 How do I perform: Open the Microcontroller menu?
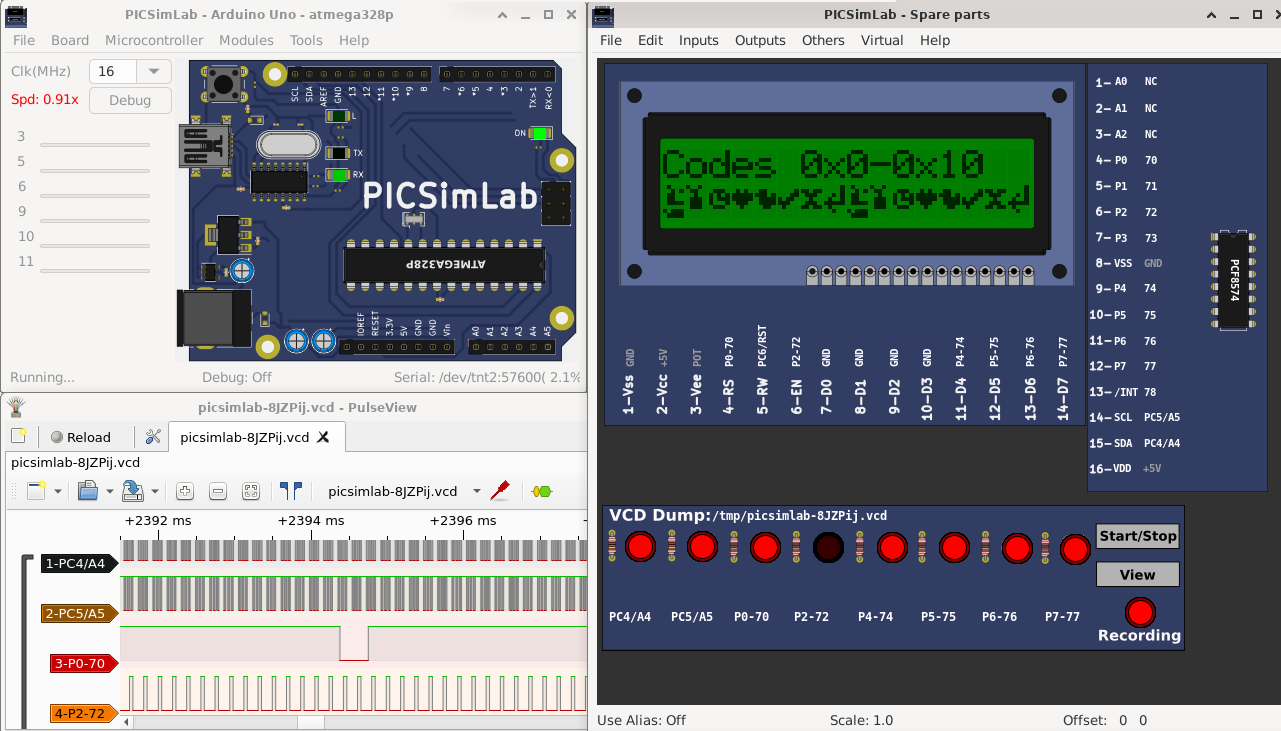point(154,40)
